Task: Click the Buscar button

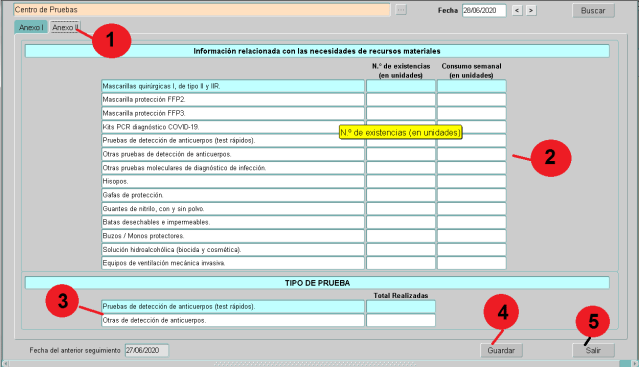Action: coord(593,11)
